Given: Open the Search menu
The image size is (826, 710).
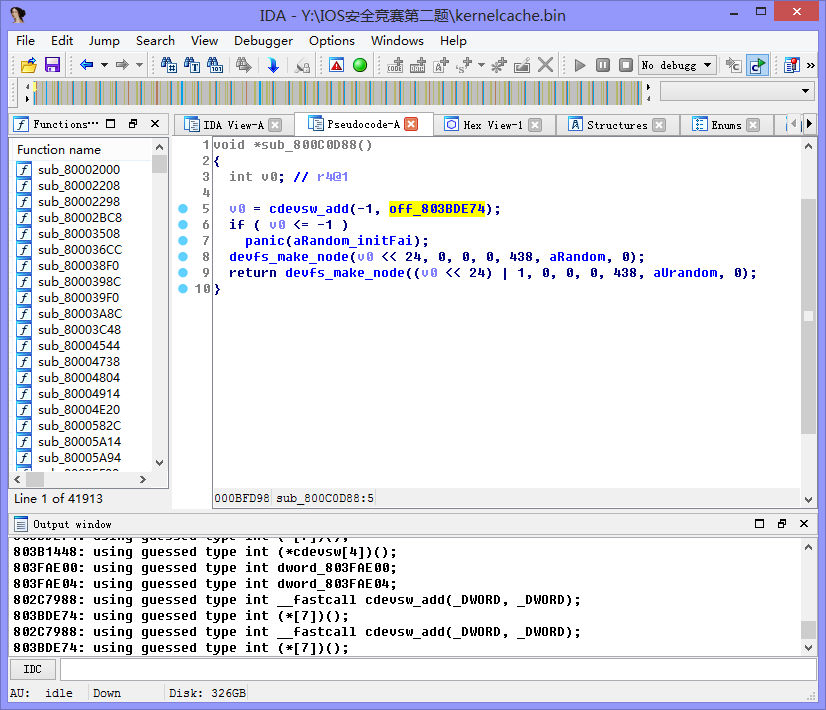Looking at the screenshot, I should tap(155, 41).
